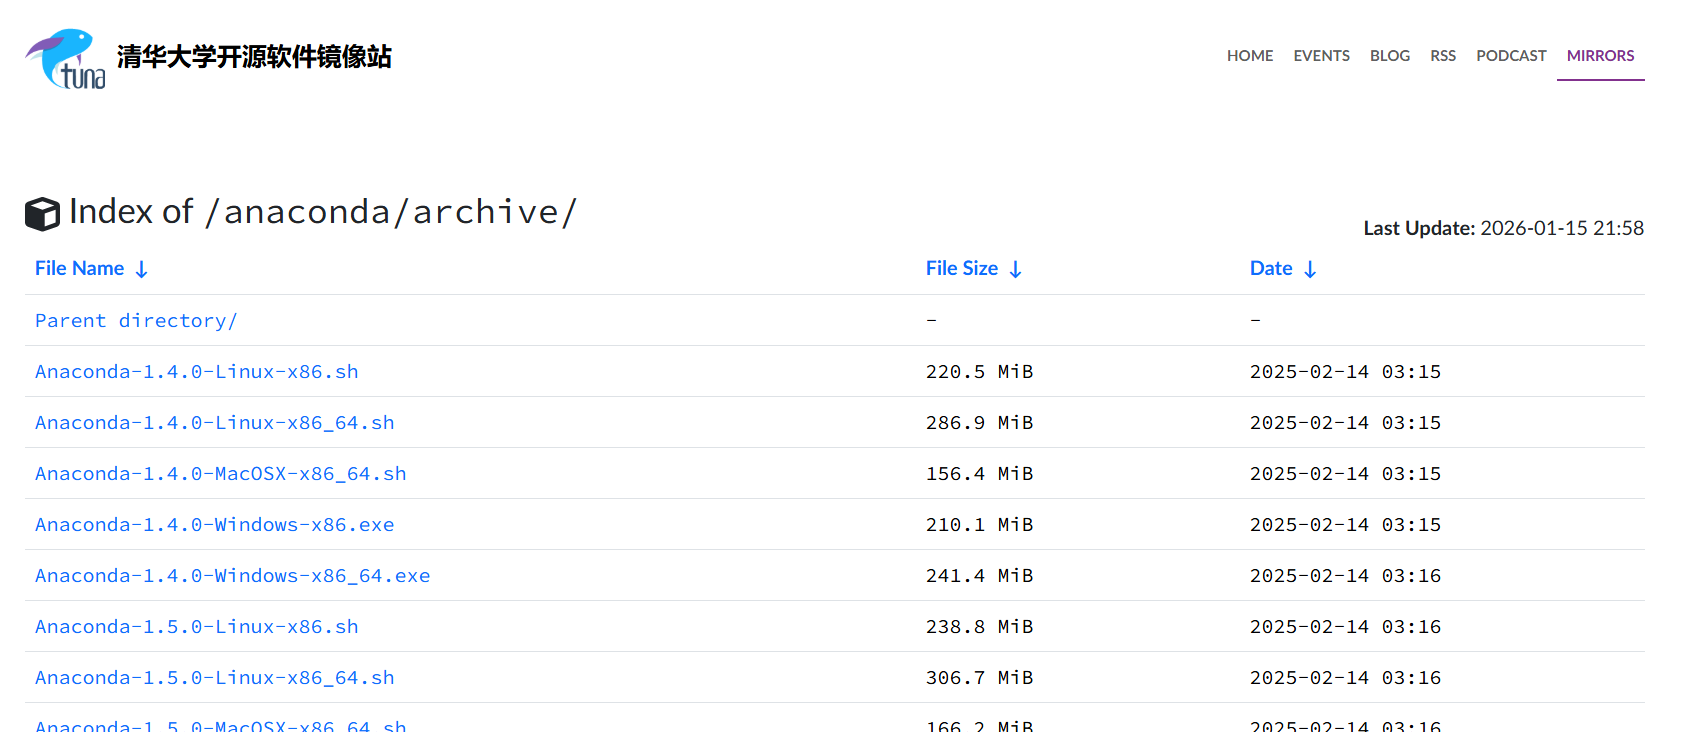1688x732 pixels.
Task: Download Anaconda-1.4.0-Linux-x86_64.sh
Action: point(215,423)
